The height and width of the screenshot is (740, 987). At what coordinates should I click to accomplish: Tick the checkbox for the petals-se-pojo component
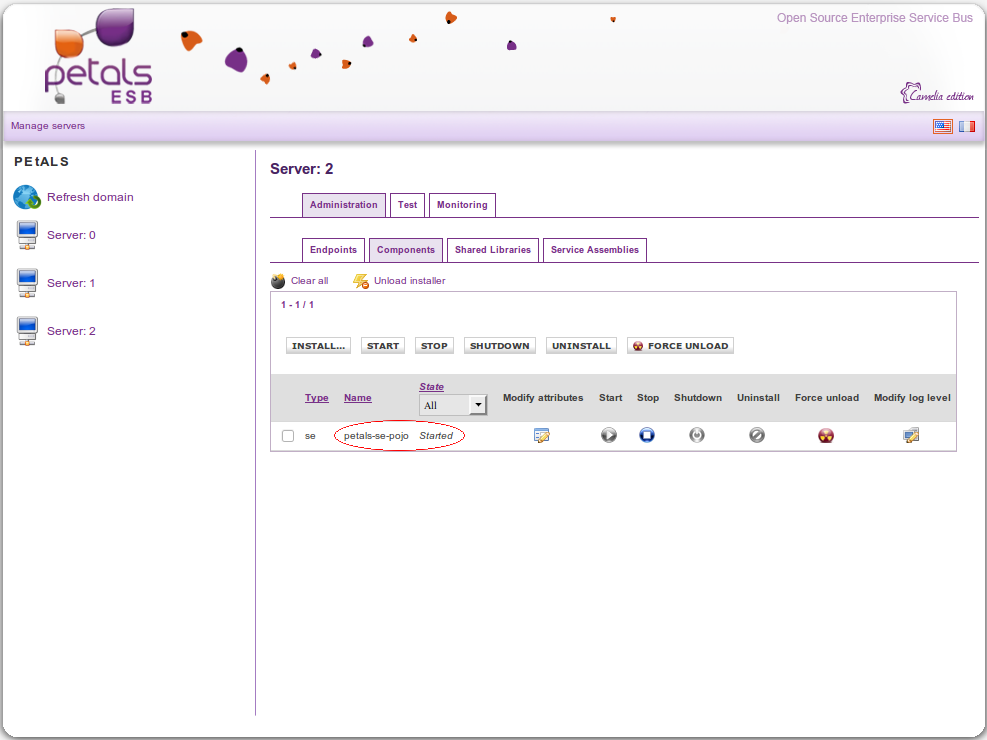[288, 436]
